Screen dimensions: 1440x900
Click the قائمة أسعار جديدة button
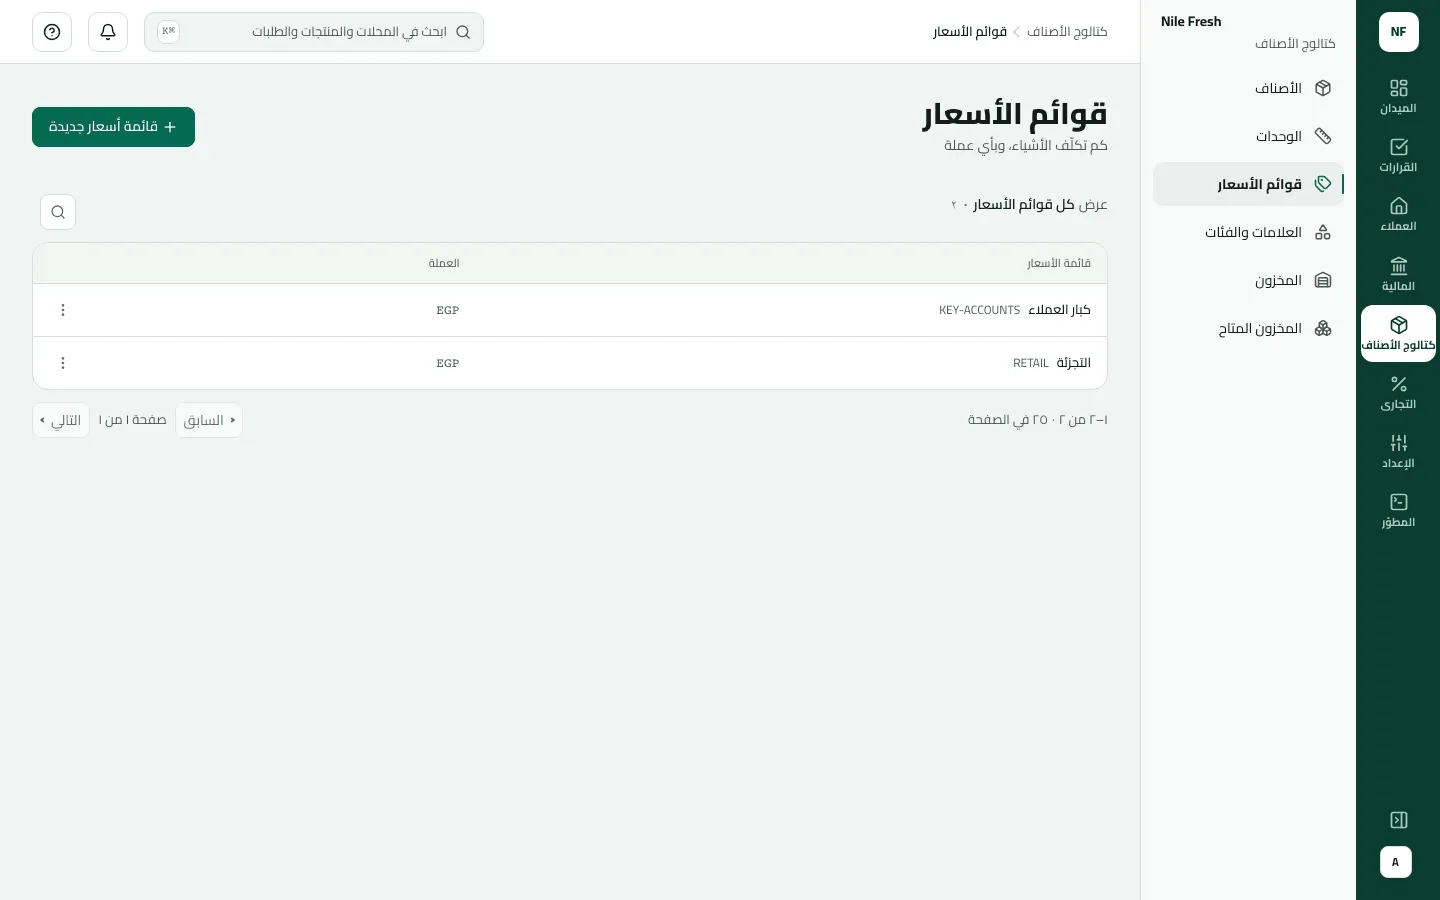coord(113,127)
